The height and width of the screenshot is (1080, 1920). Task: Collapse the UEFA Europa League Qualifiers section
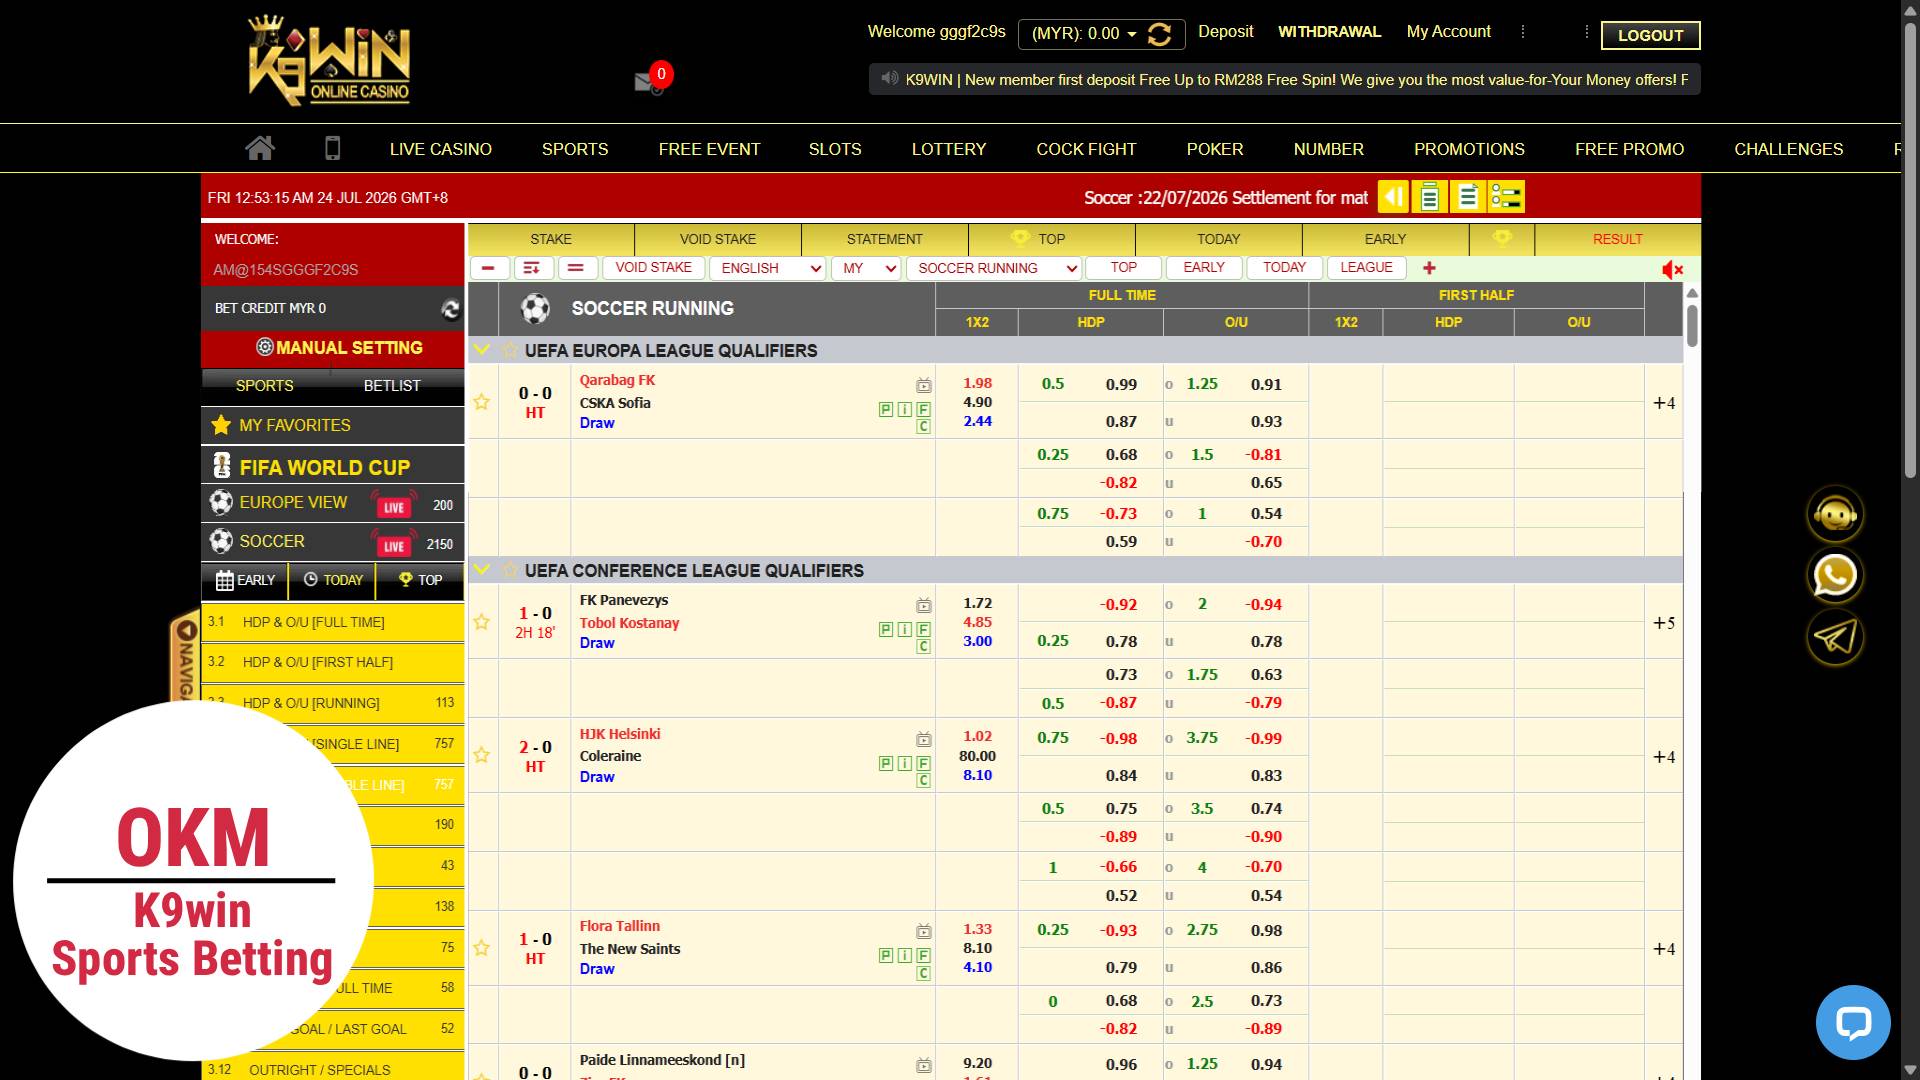(482, 350)
